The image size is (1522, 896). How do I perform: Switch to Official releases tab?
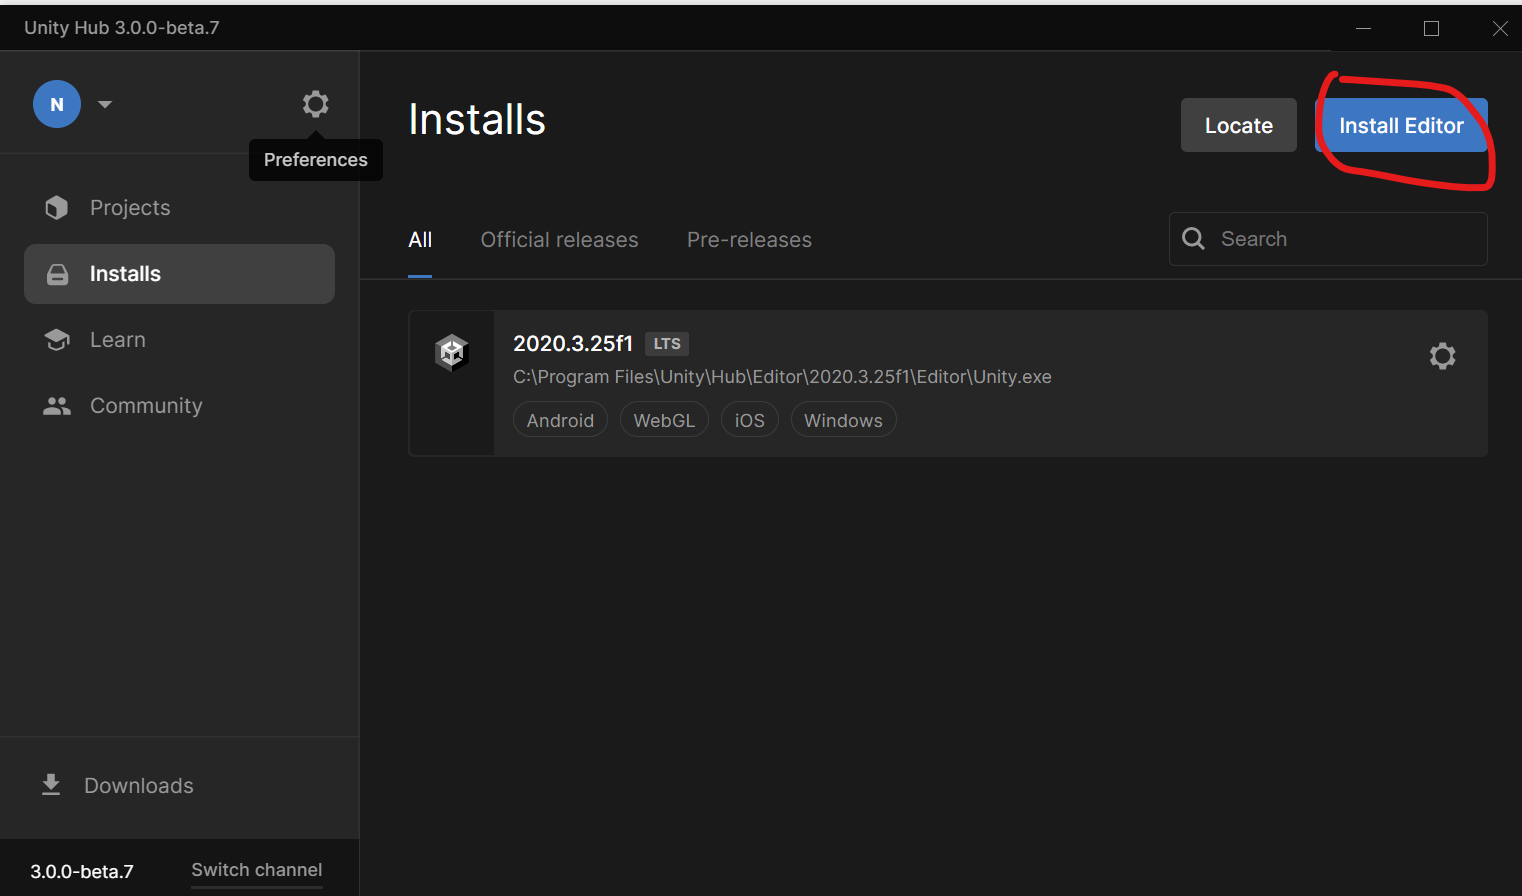(x=559, y=240)
